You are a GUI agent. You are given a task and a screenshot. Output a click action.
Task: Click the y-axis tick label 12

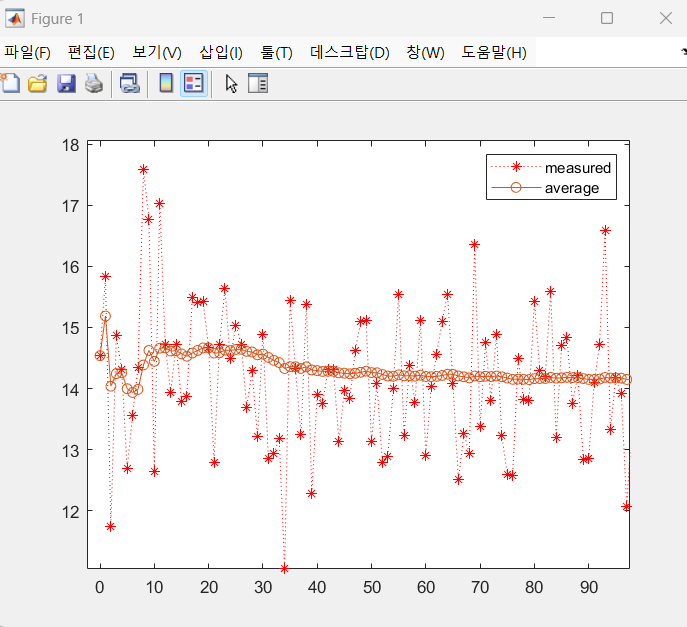click(x=71, y=512)
